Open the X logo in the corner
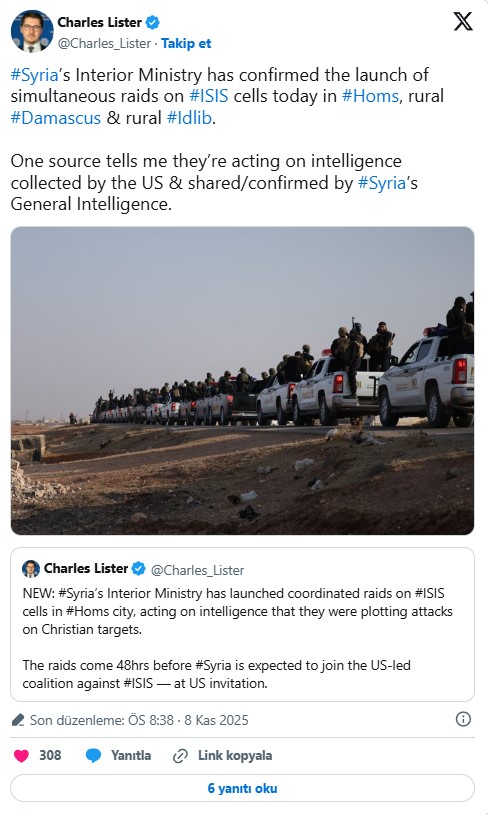This screenshot has width=488, height=815. pos(463,22)
